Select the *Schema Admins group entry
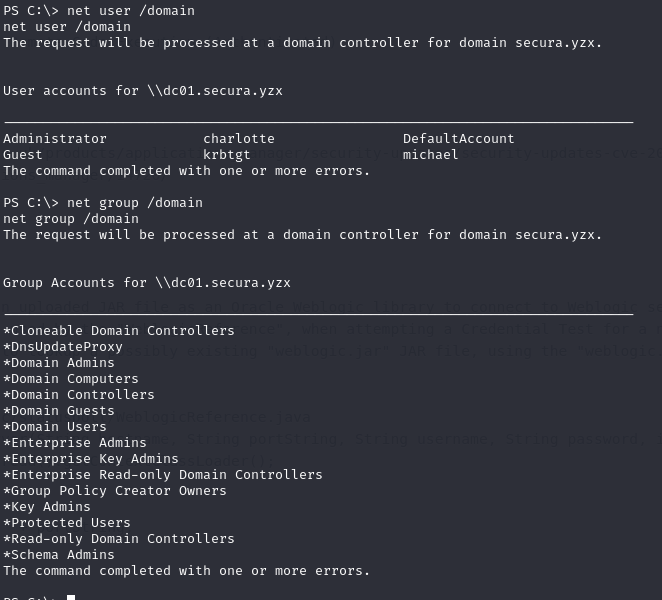The image size is (662, 600). click(59, 555)
